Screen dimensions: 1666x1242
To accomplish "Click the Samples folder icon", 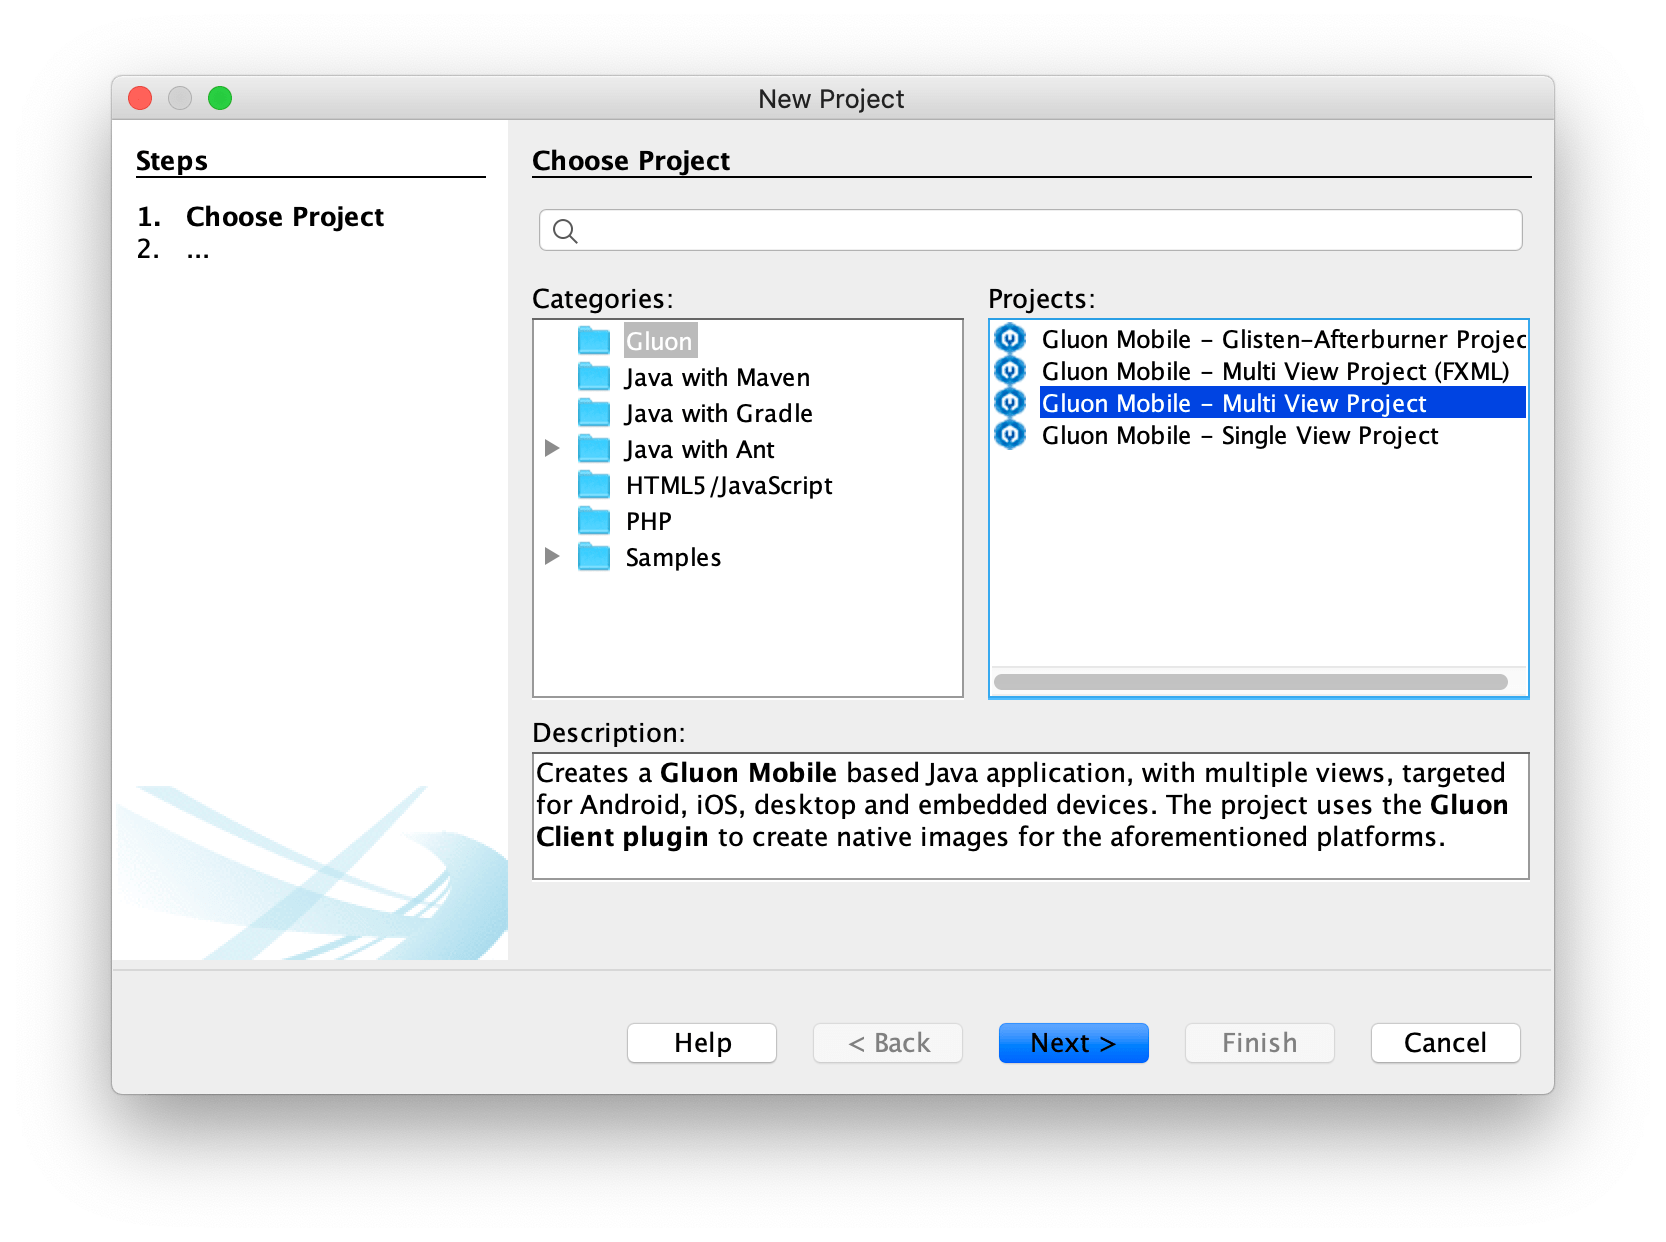I will click(x=594, y=557).
